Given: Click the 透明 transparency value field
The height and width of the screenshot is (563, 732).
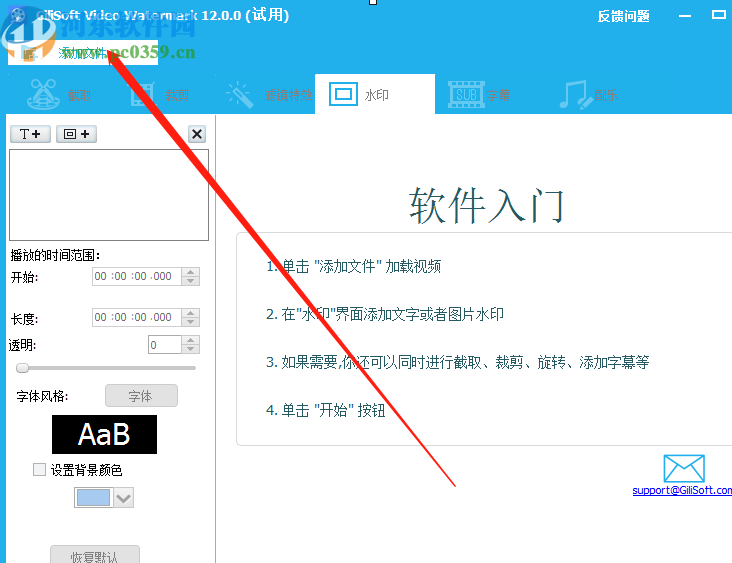Looking at the screenshot, I should pos(164,345).
